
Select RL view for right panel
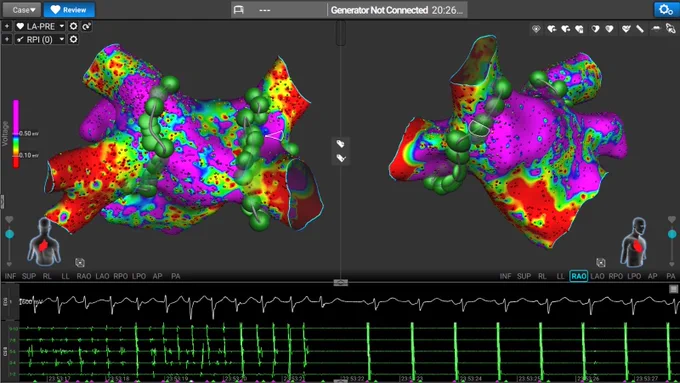coord(542,276)
